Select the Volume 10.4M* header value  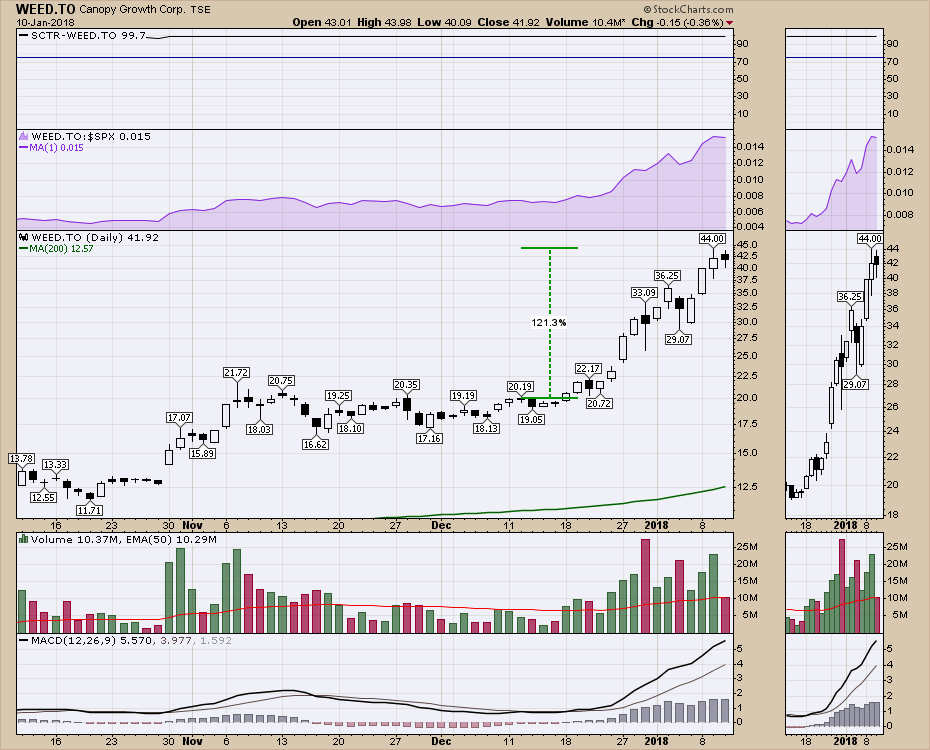[585, 23]
